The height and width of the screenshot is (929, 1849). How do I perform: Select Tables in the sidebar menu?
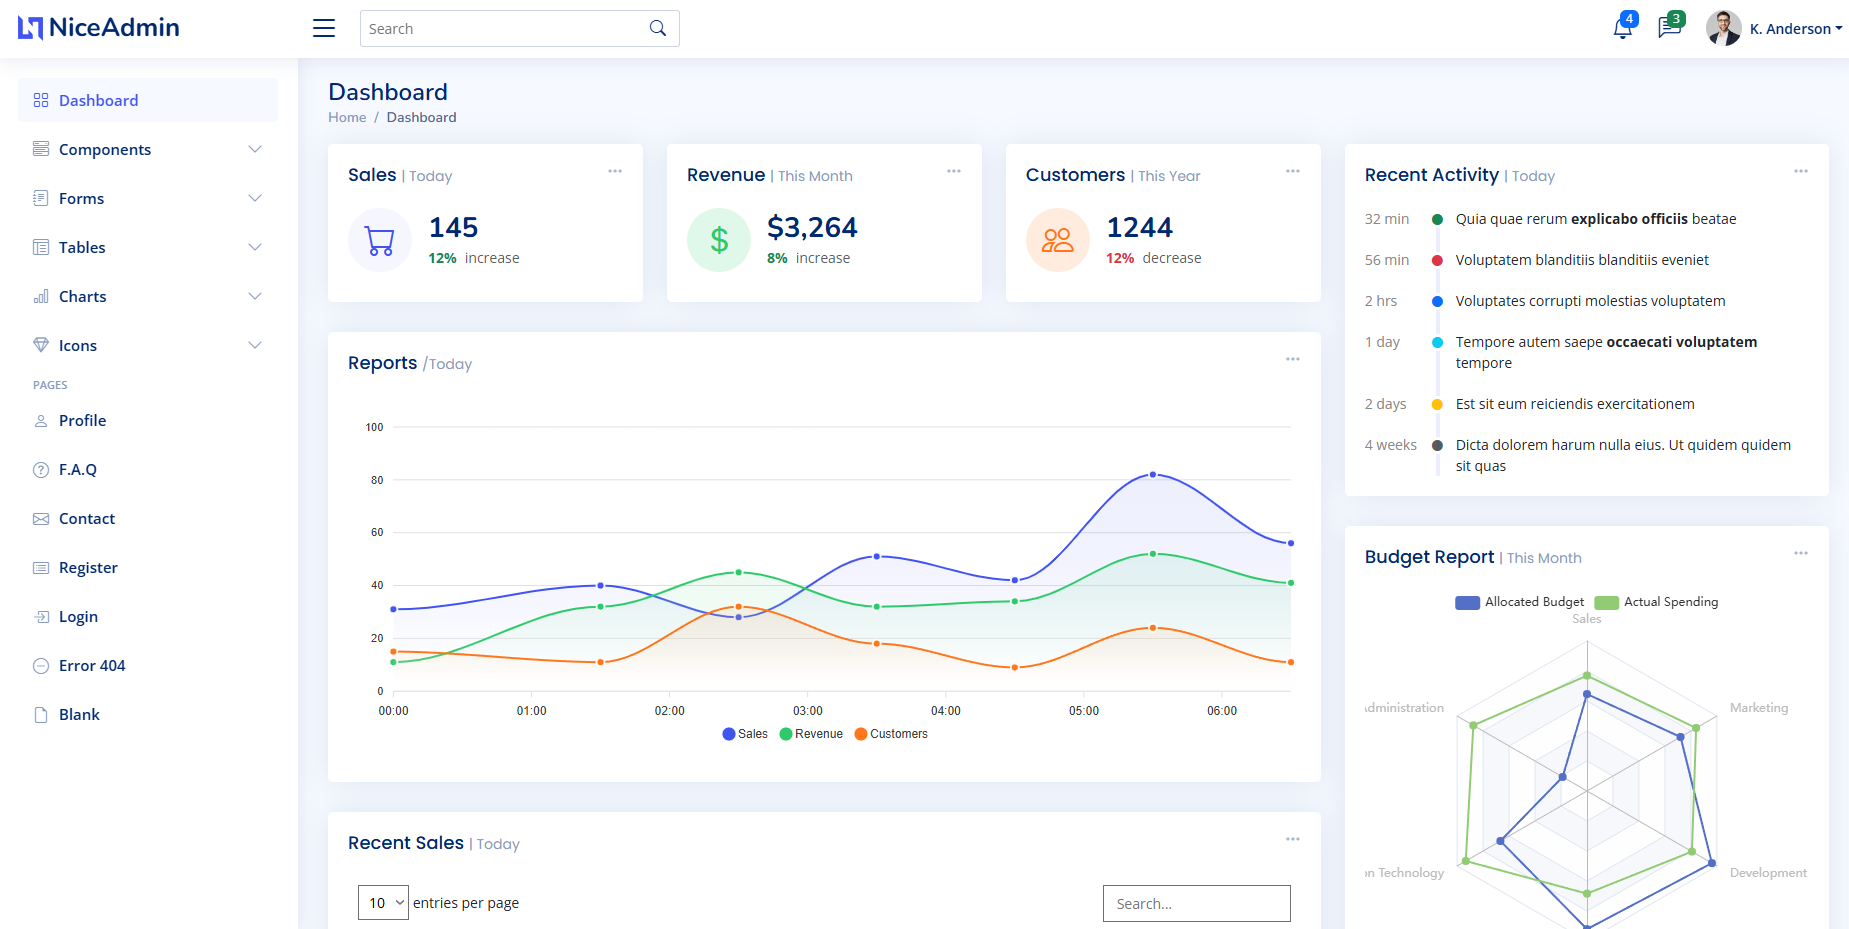click(81, 247)
